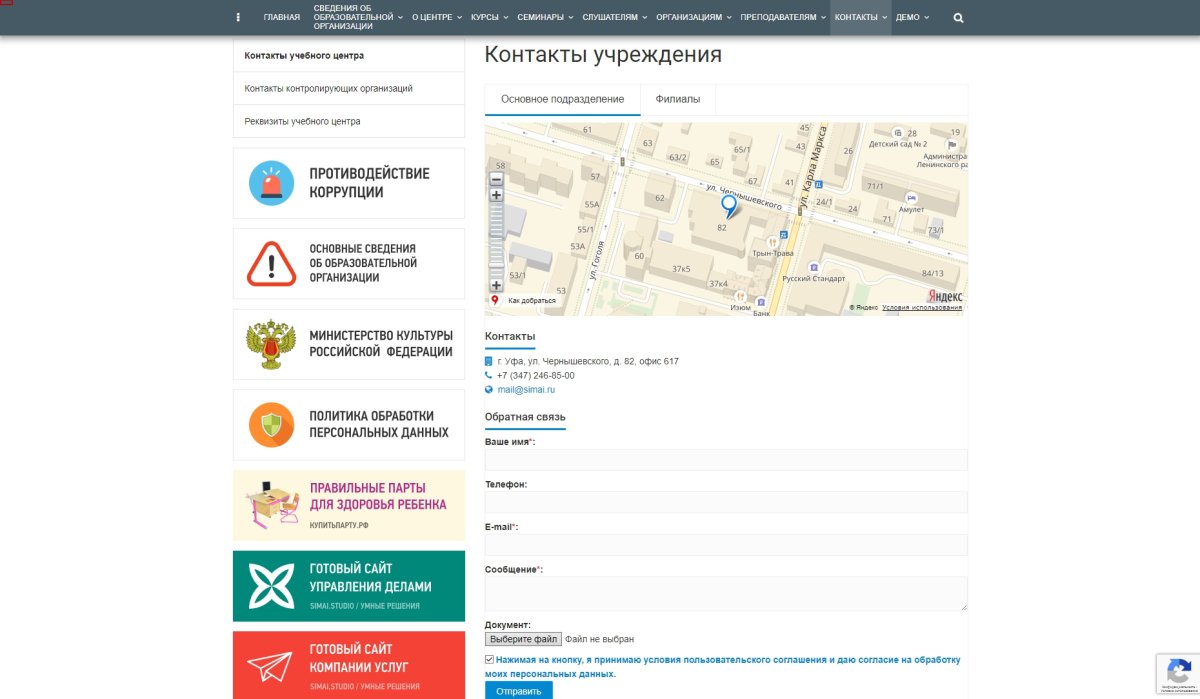Open site search via magnifier icon
Screen dimensions: 1200x699
957,17
